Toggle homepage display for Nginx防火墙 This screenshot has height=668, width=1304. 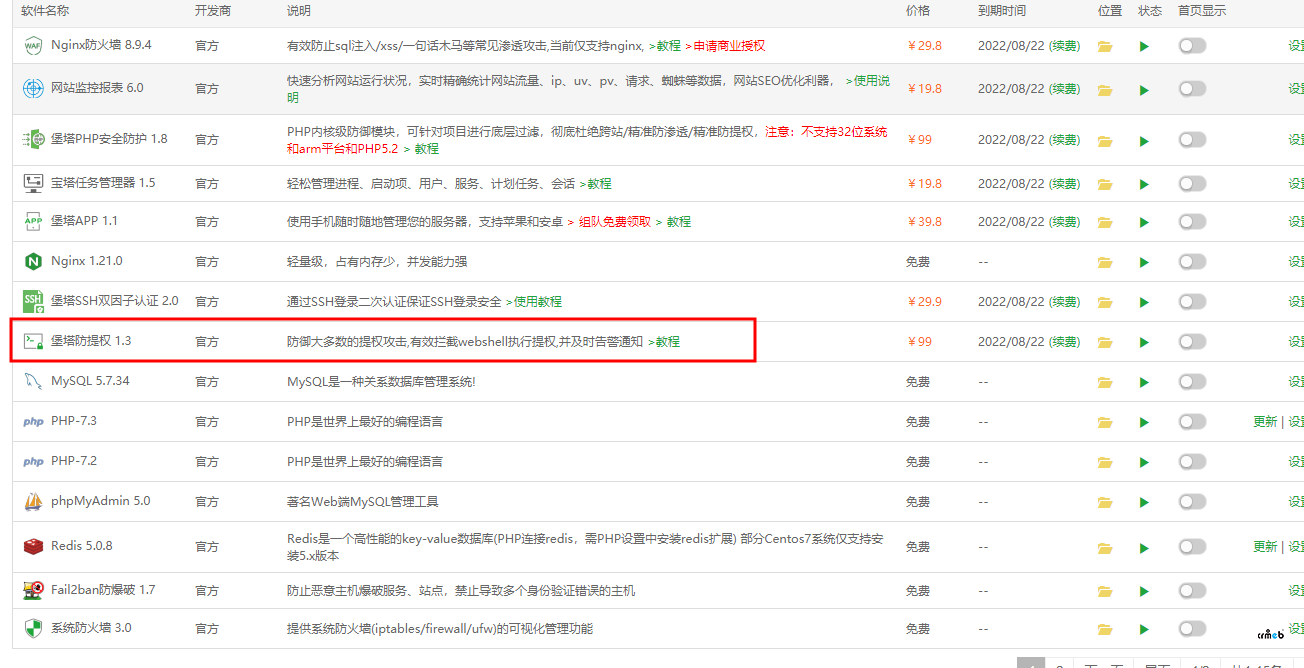(x=1192, y=45)
